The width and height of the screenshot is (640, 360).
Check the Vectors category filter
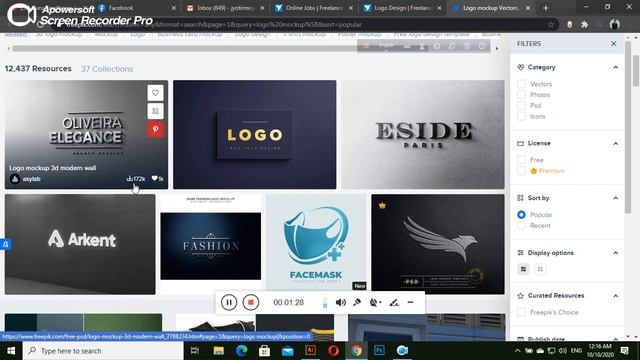[x=521, y=84]
